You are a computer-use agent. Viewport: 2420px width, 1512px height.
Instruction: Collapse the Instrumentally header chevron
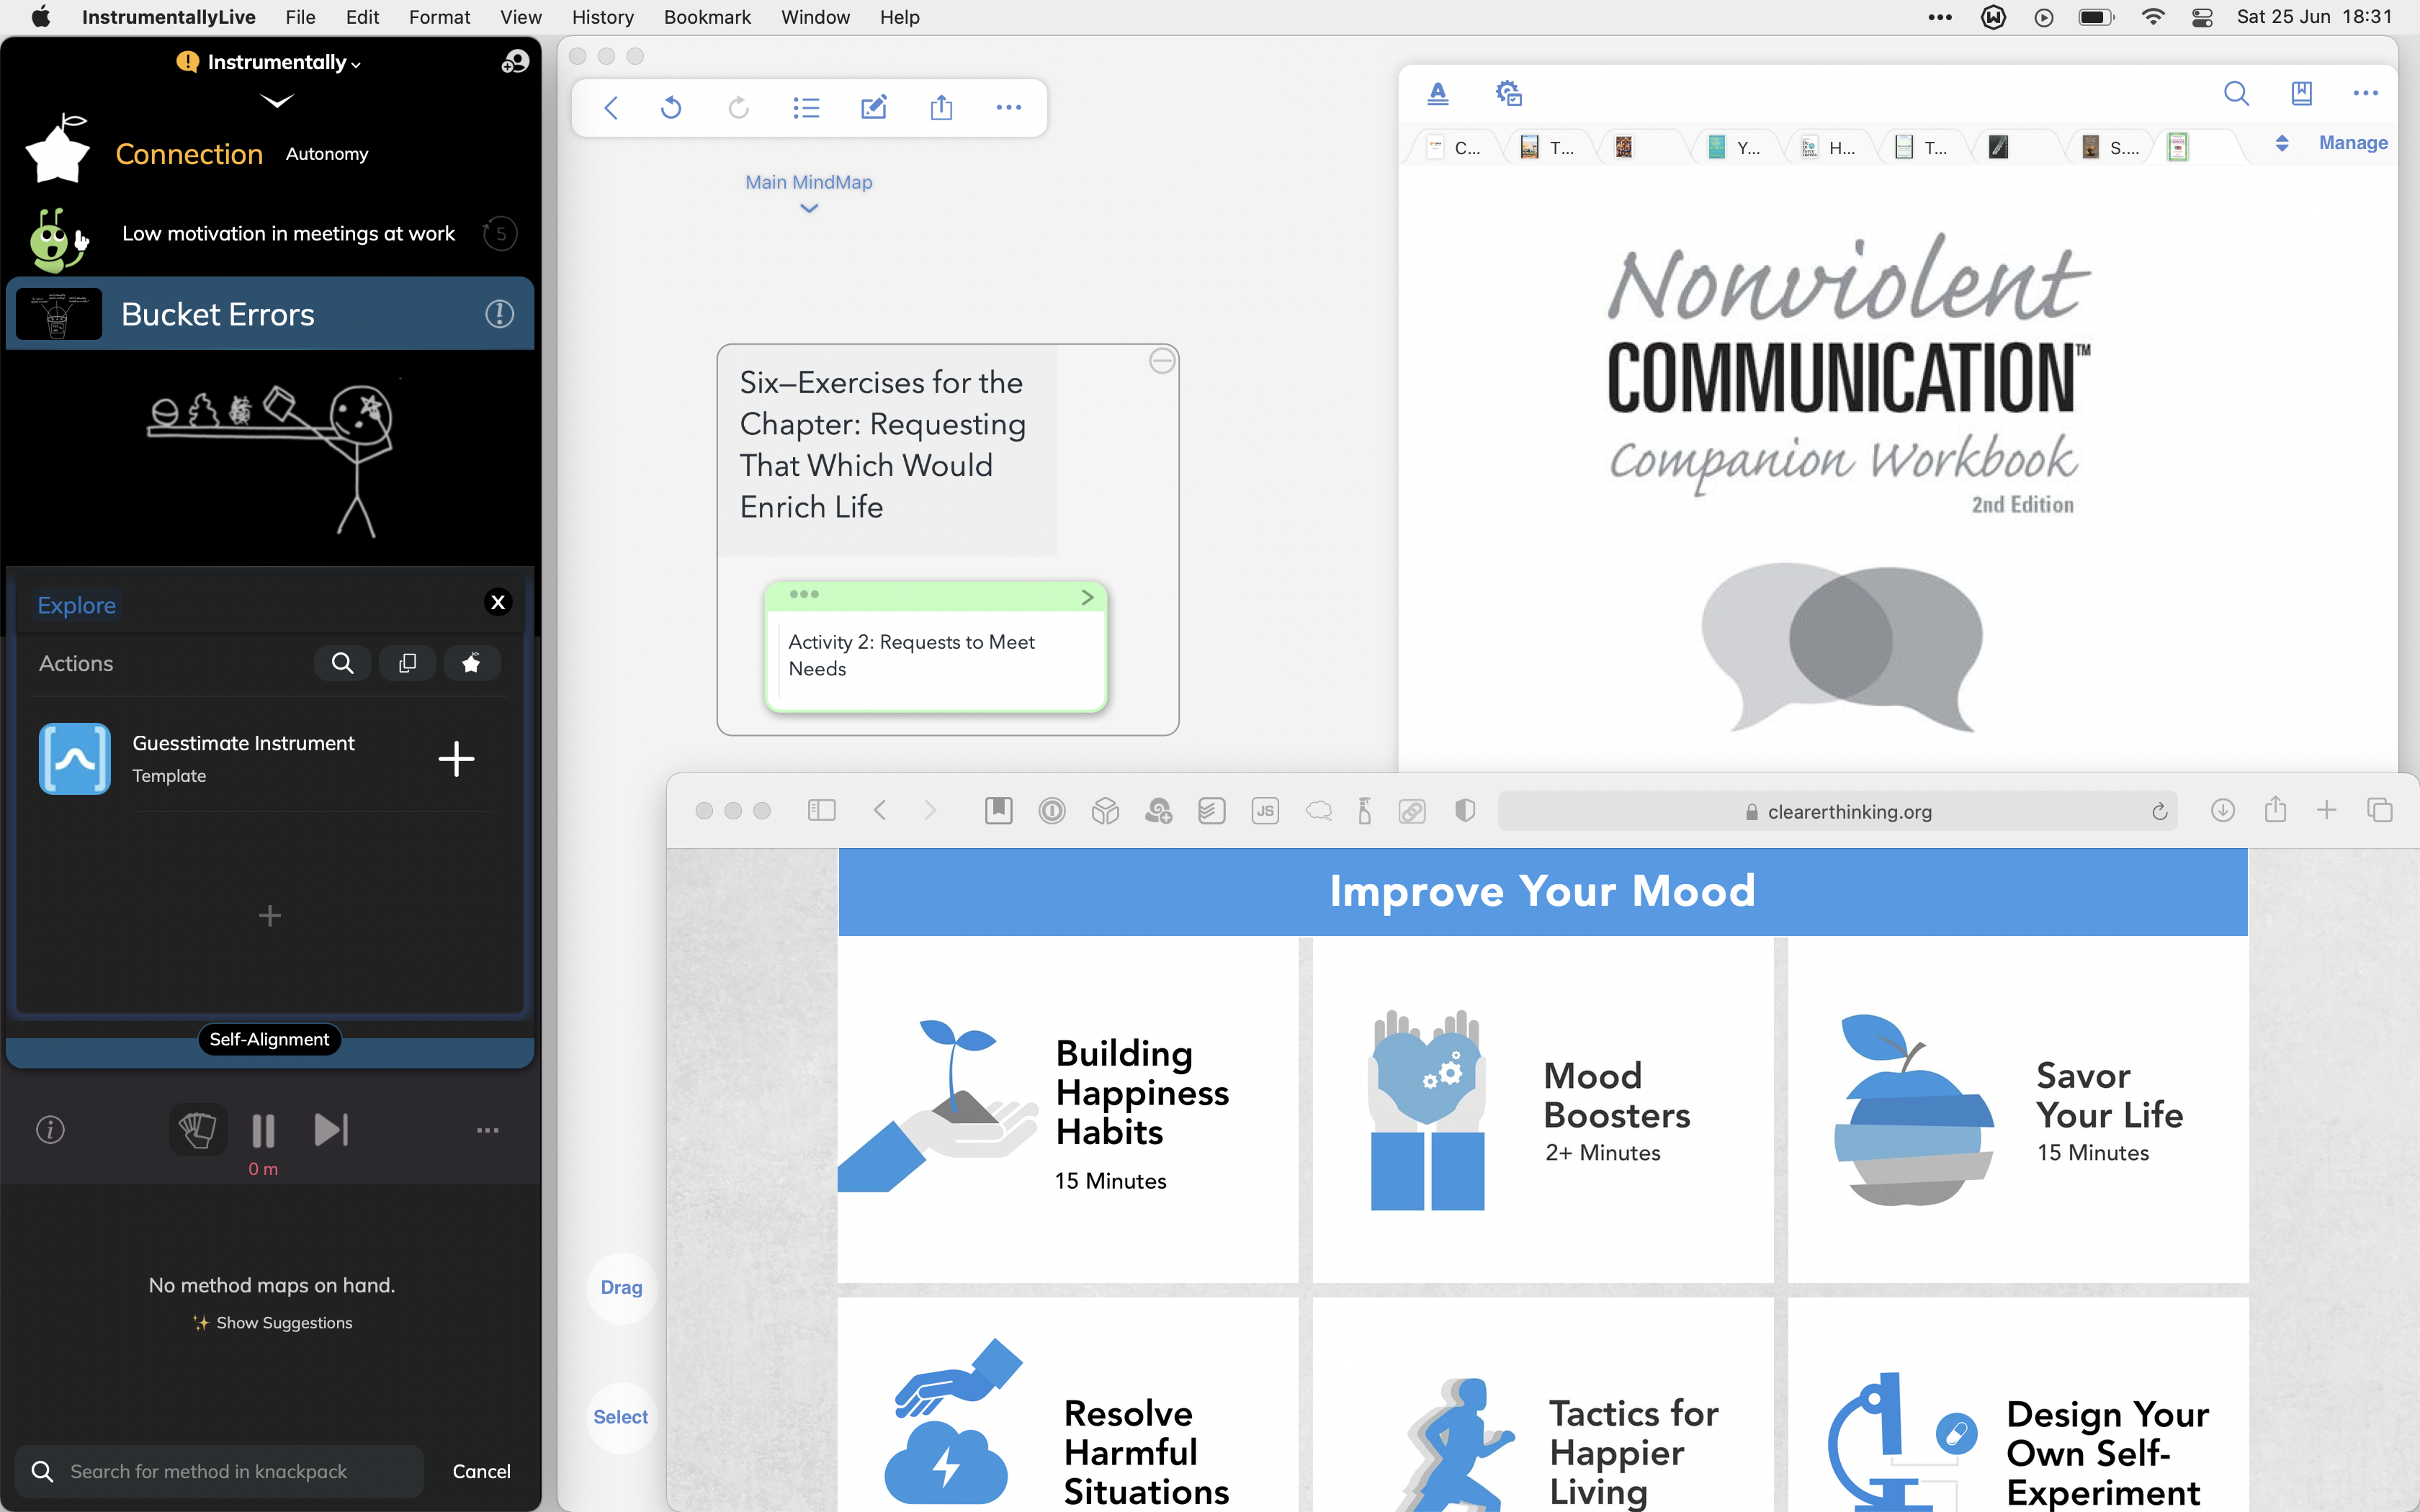point(276,100)
